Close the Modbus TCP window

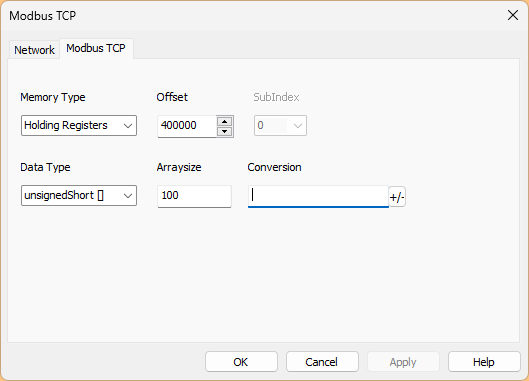(x=513, y=15)
